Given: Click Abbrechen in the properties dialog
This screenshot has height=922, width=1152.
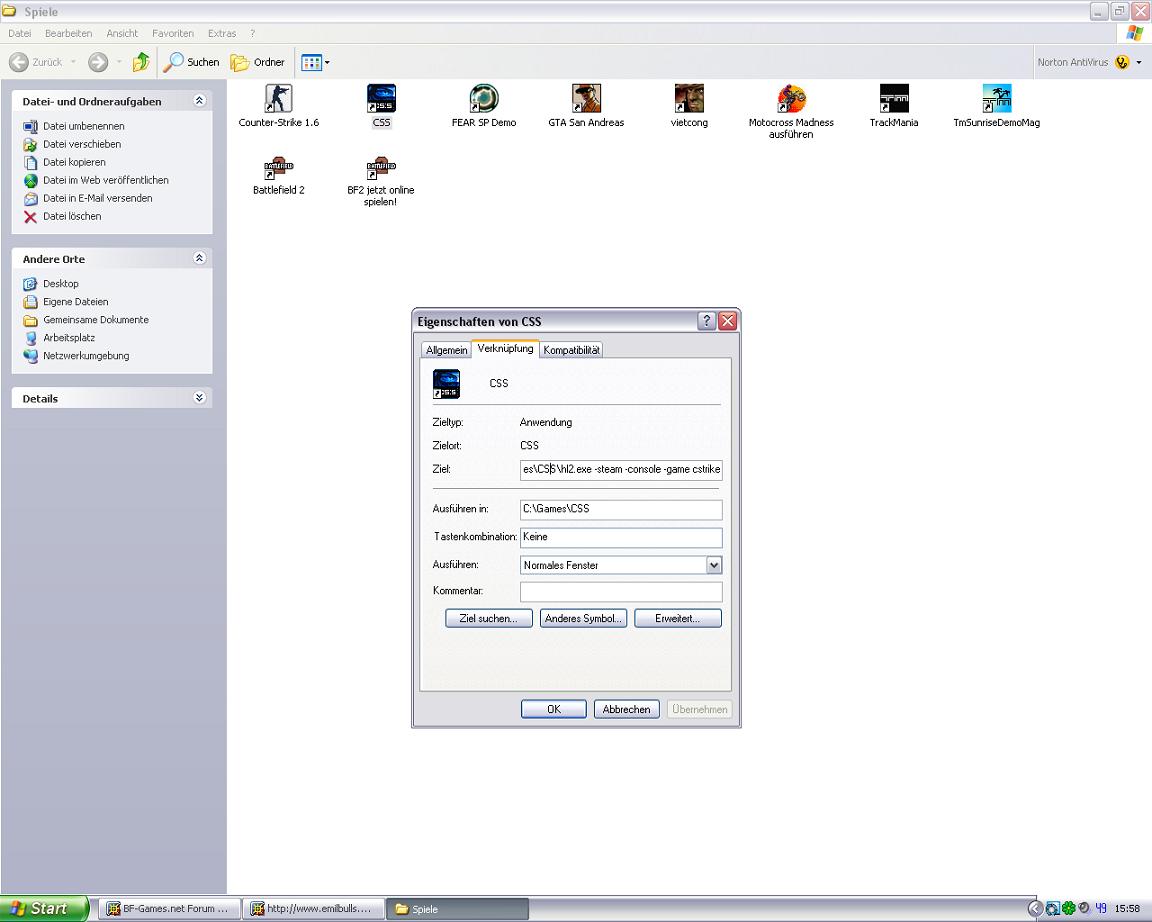Looking at the screenshot, I should [x=627, y=709].
